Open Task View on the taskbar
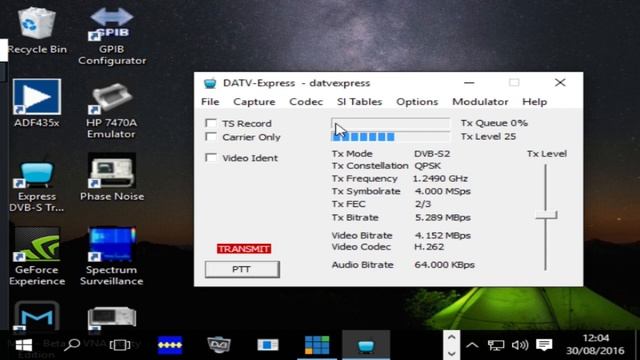 pos(120,345)
